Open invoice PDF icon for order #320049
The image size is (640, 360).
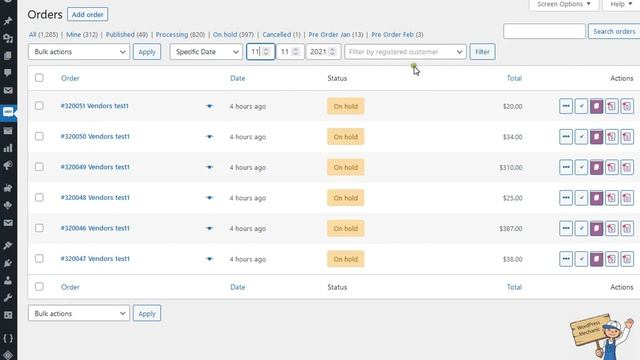[611, 167]
